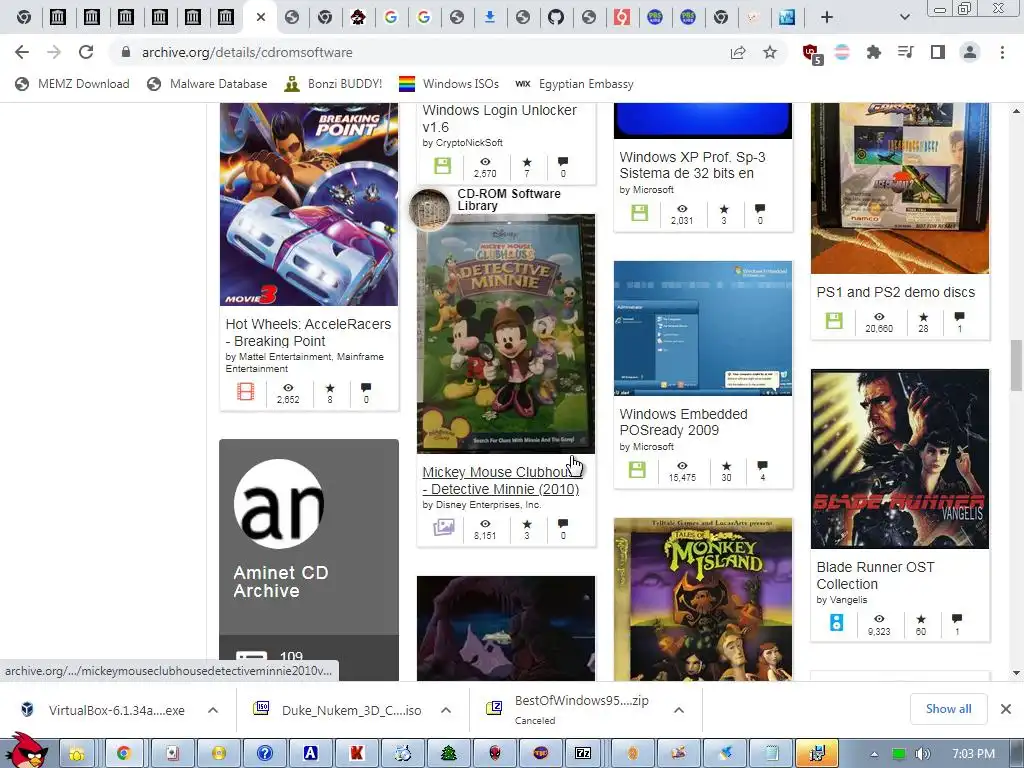Open Mickey Mouse Clubhouse Detective Minnie link
This screenshot has height=768, width=1024.
(501, 481)
